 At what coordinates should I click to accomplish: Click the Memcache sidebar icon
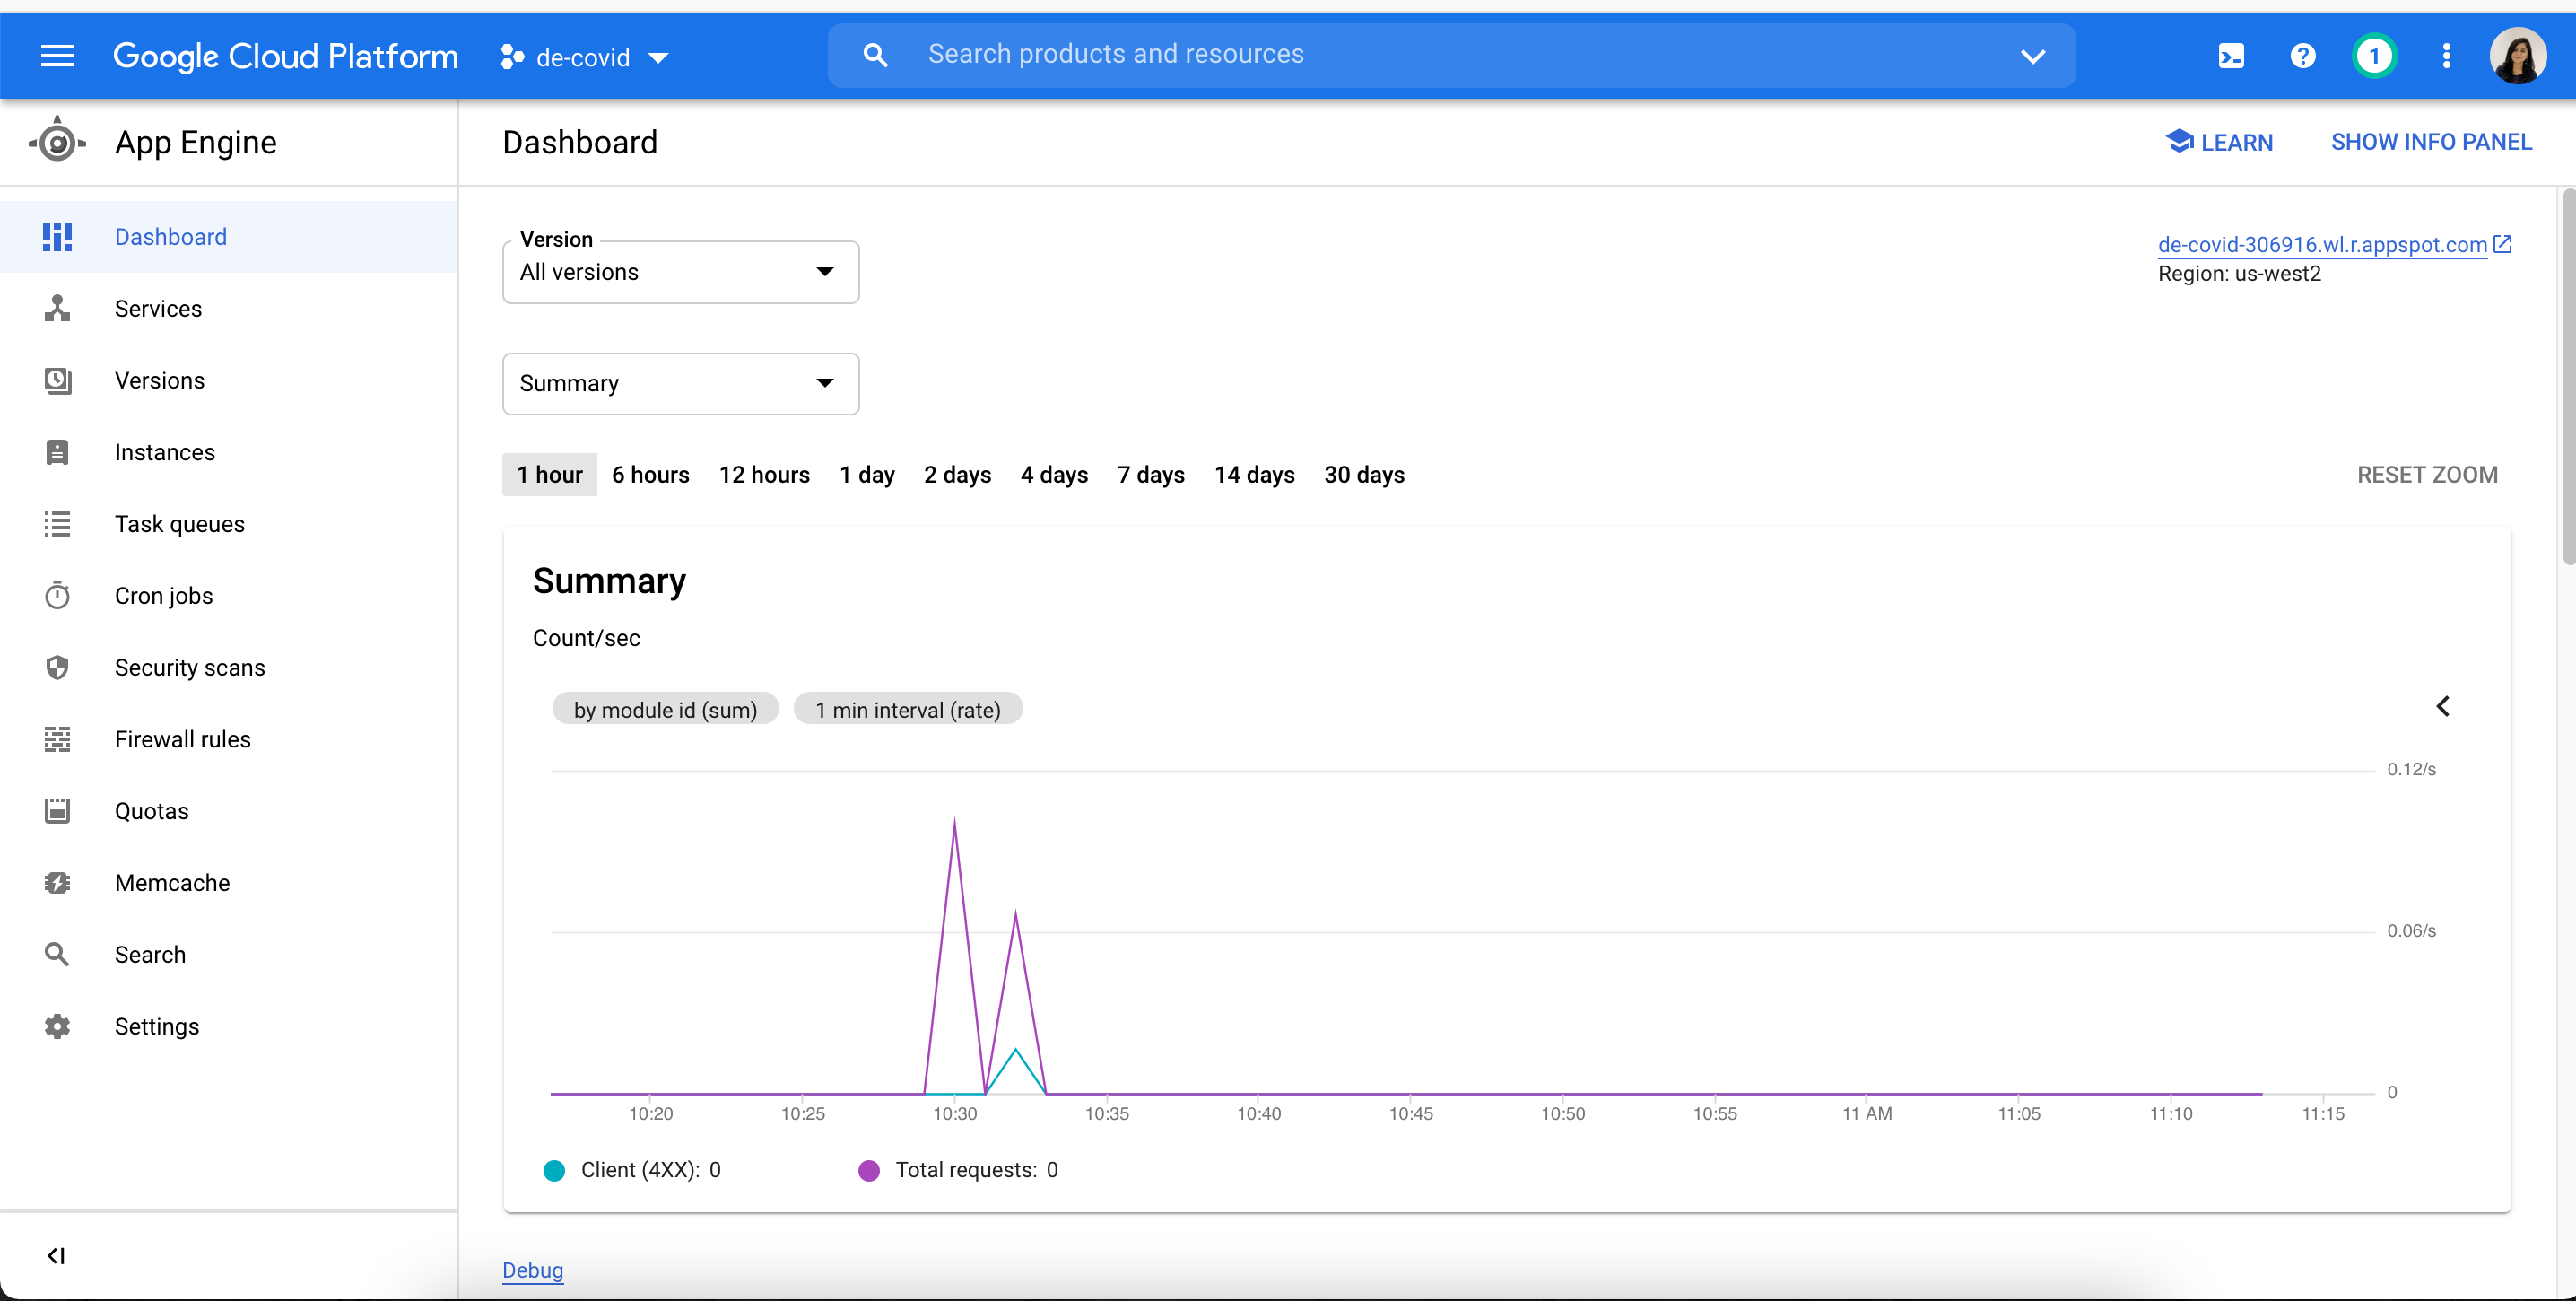[57, 883]
